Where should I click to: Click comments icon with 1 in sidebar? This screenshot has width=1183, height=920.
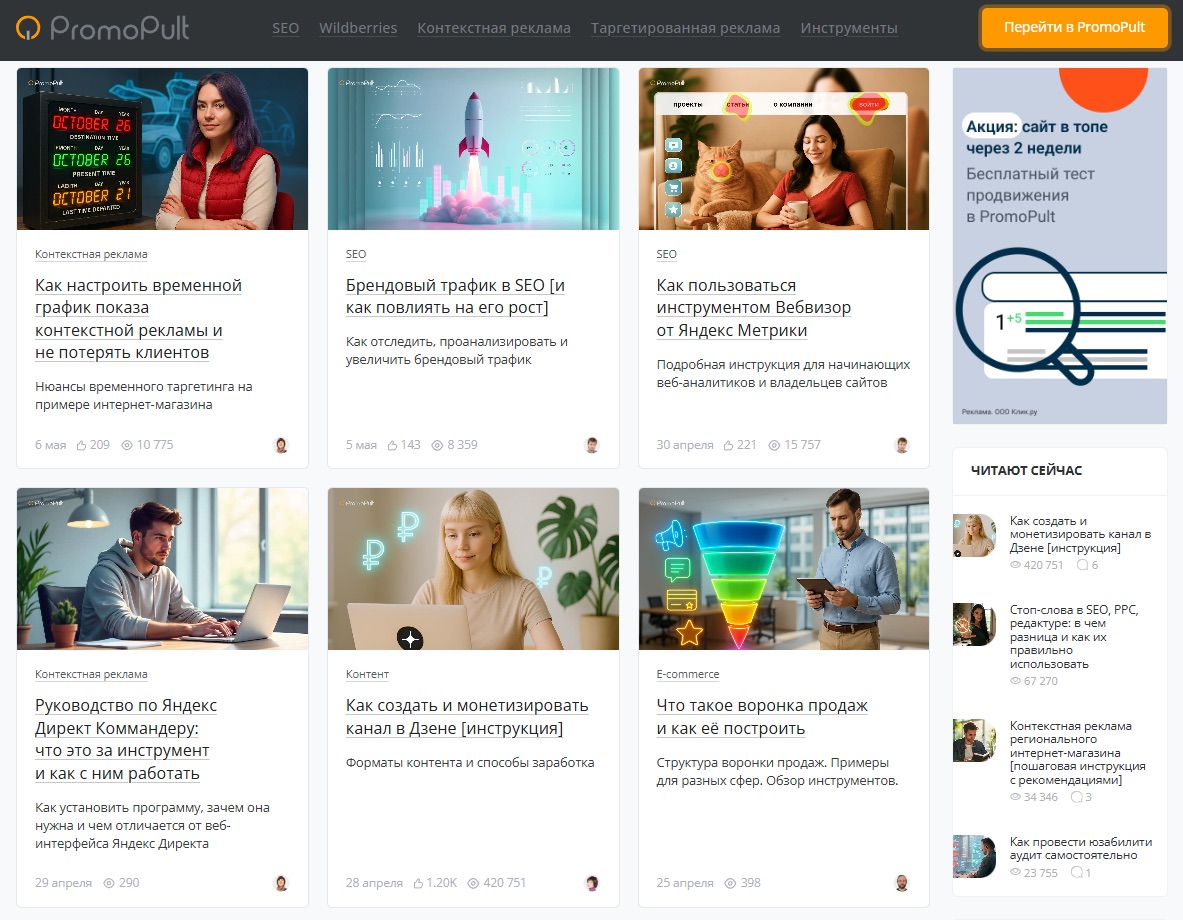tap(1077, 872)
